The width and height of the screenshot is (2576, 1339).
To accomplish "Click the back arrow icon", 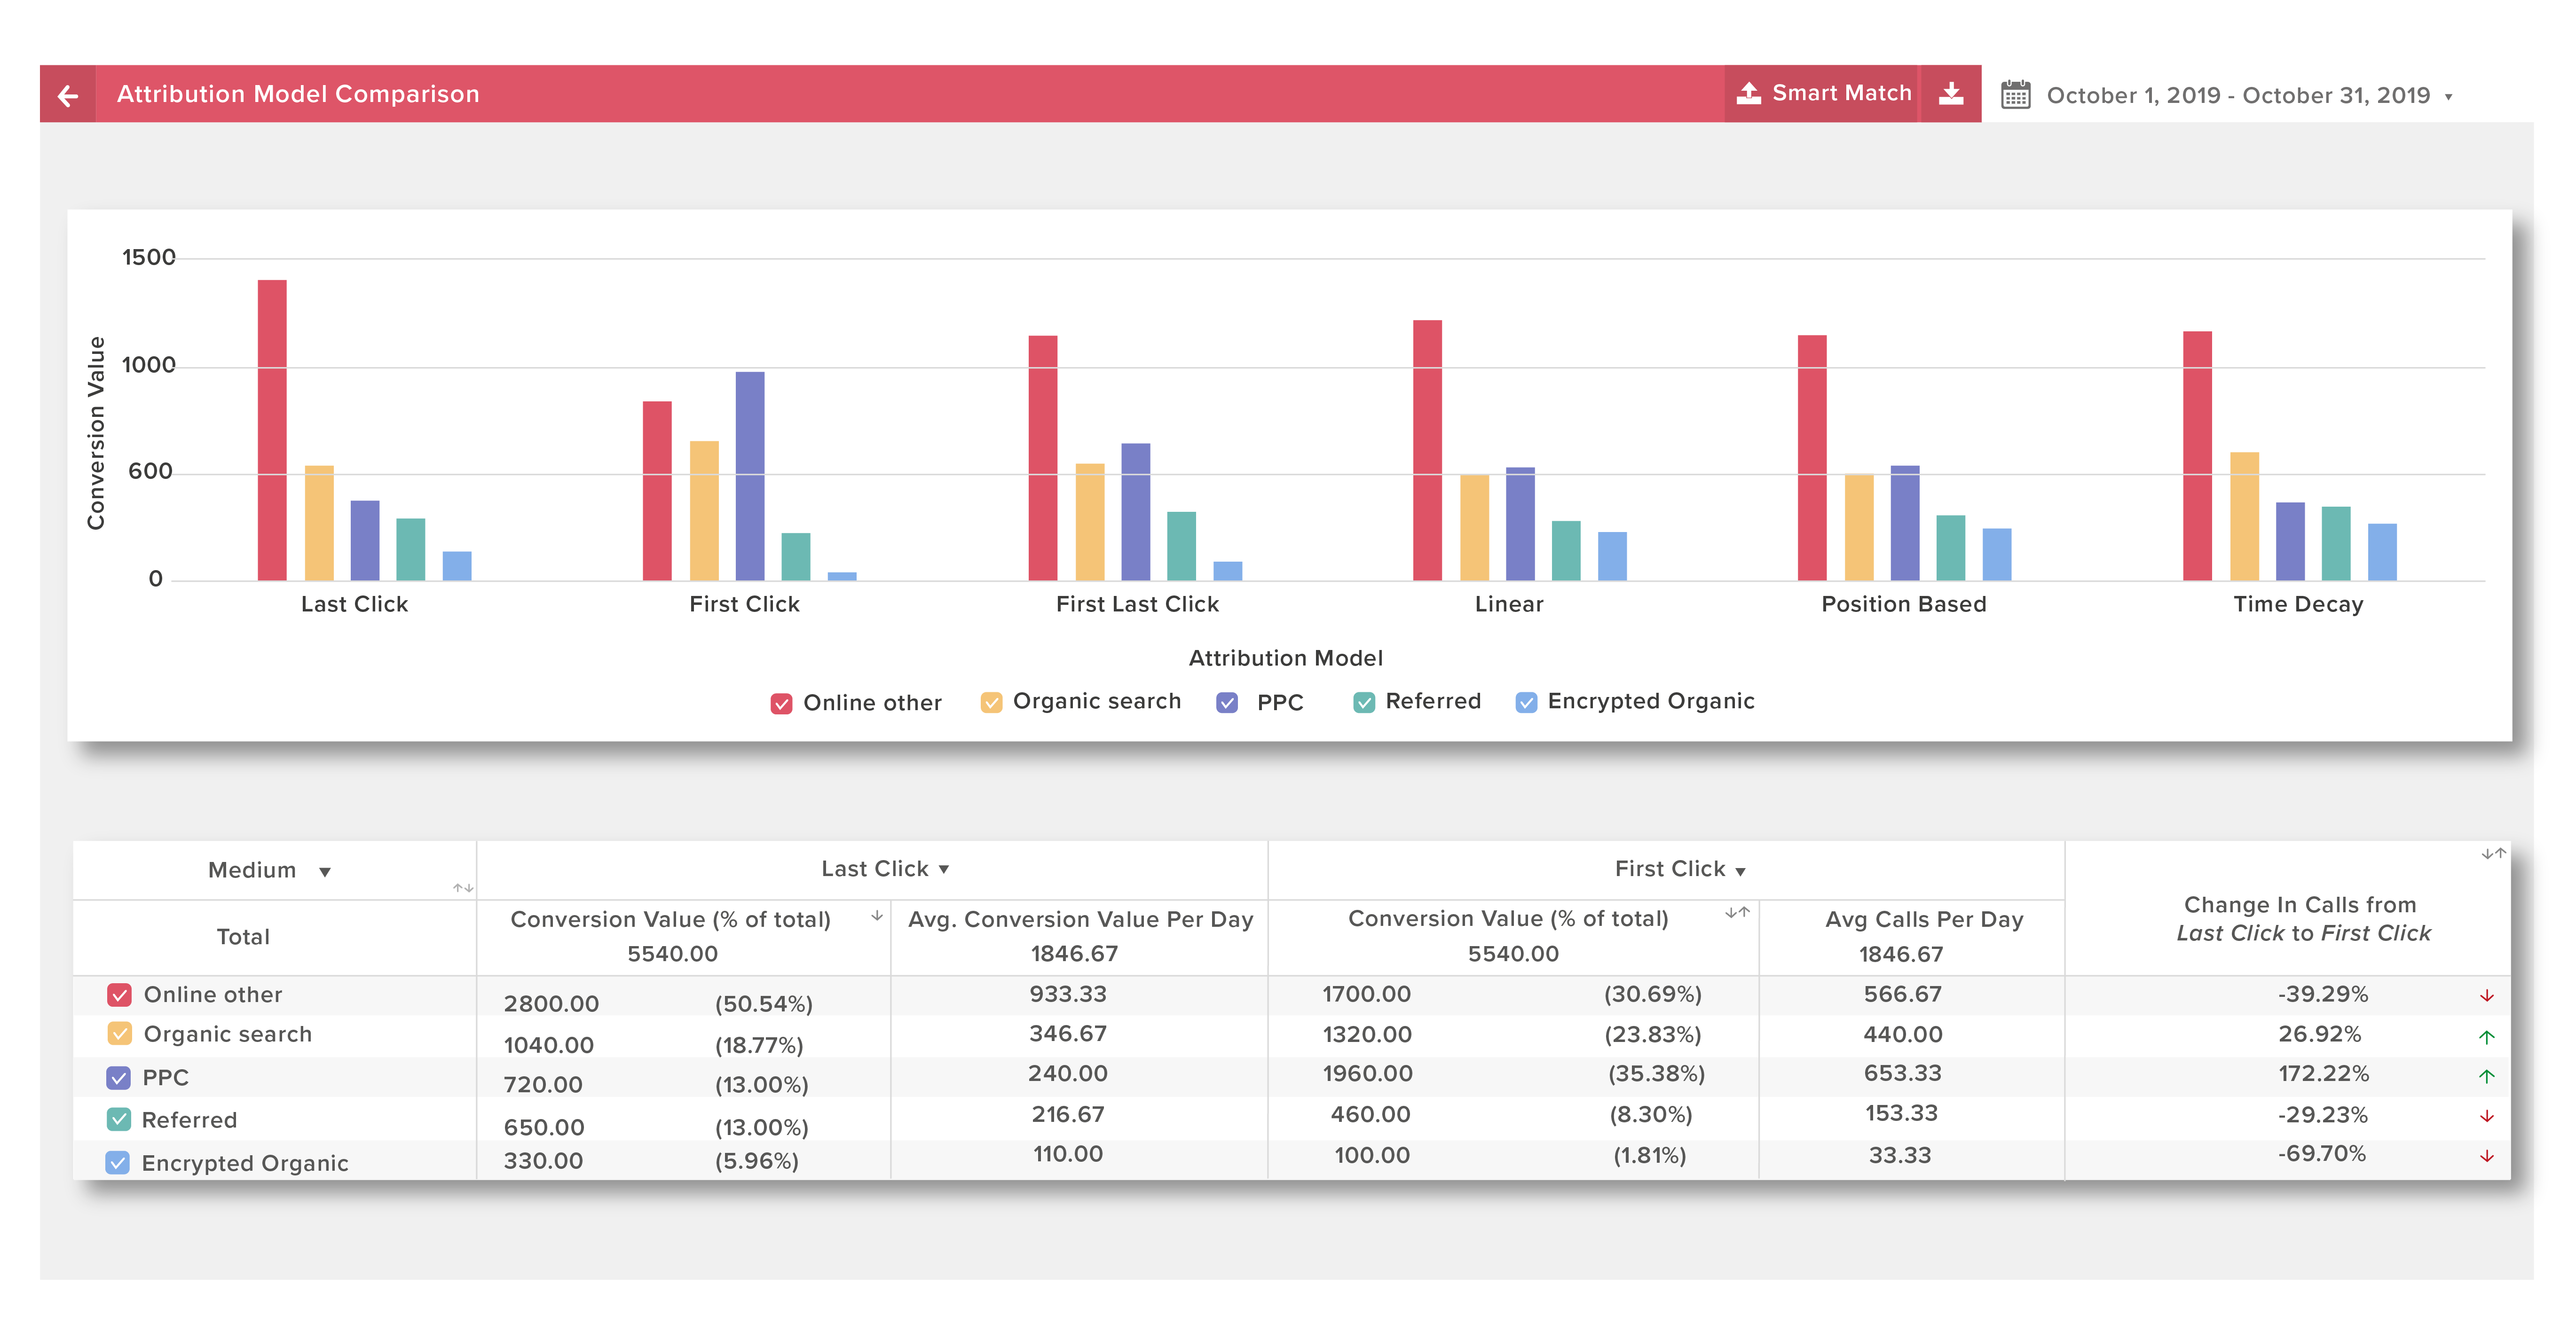I will click(x=68, y=95).
